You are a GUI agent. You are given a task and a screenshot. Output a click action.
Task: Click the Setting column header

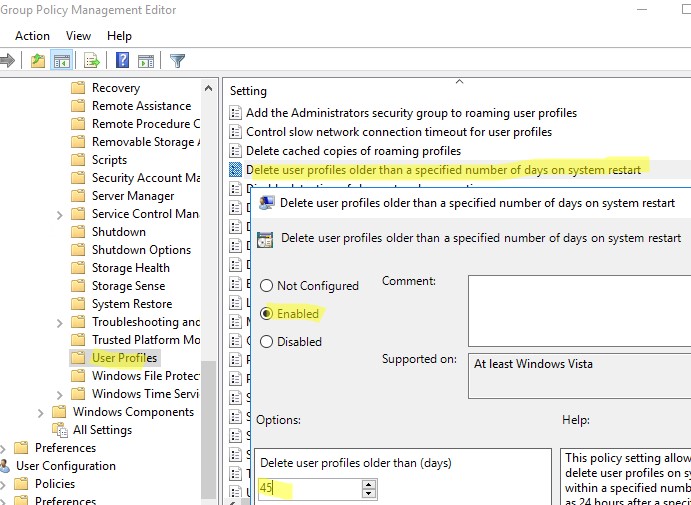pos(248,91)
